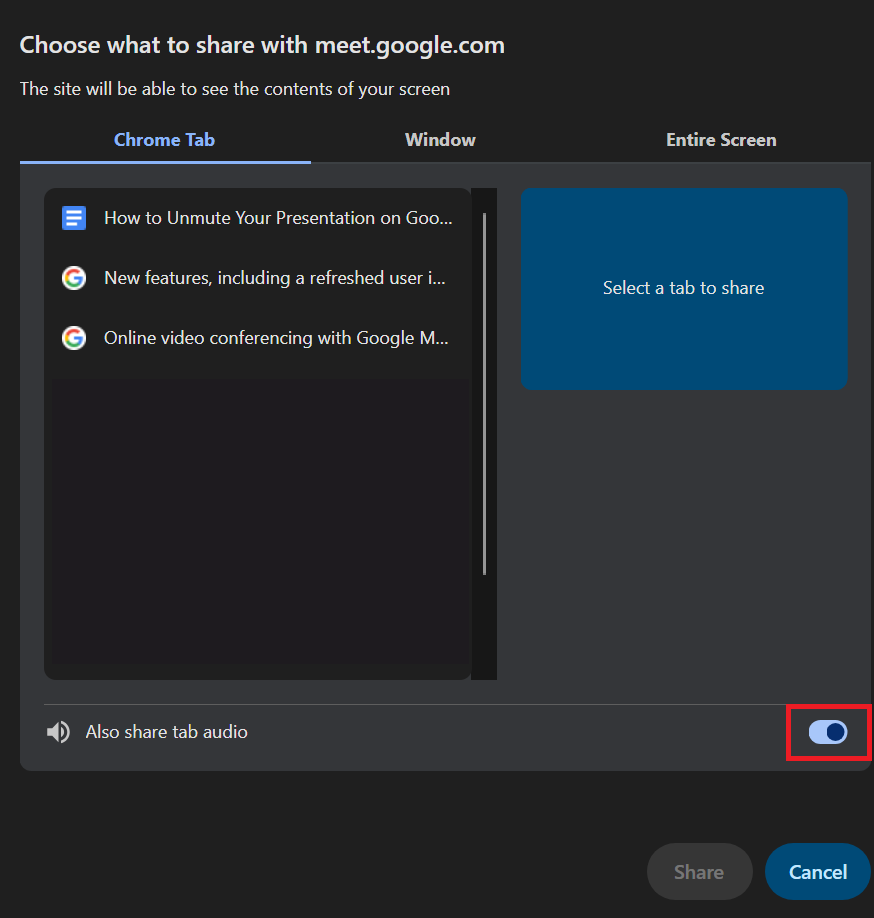Click the tab list vertical scrollbar

(484, 394)
